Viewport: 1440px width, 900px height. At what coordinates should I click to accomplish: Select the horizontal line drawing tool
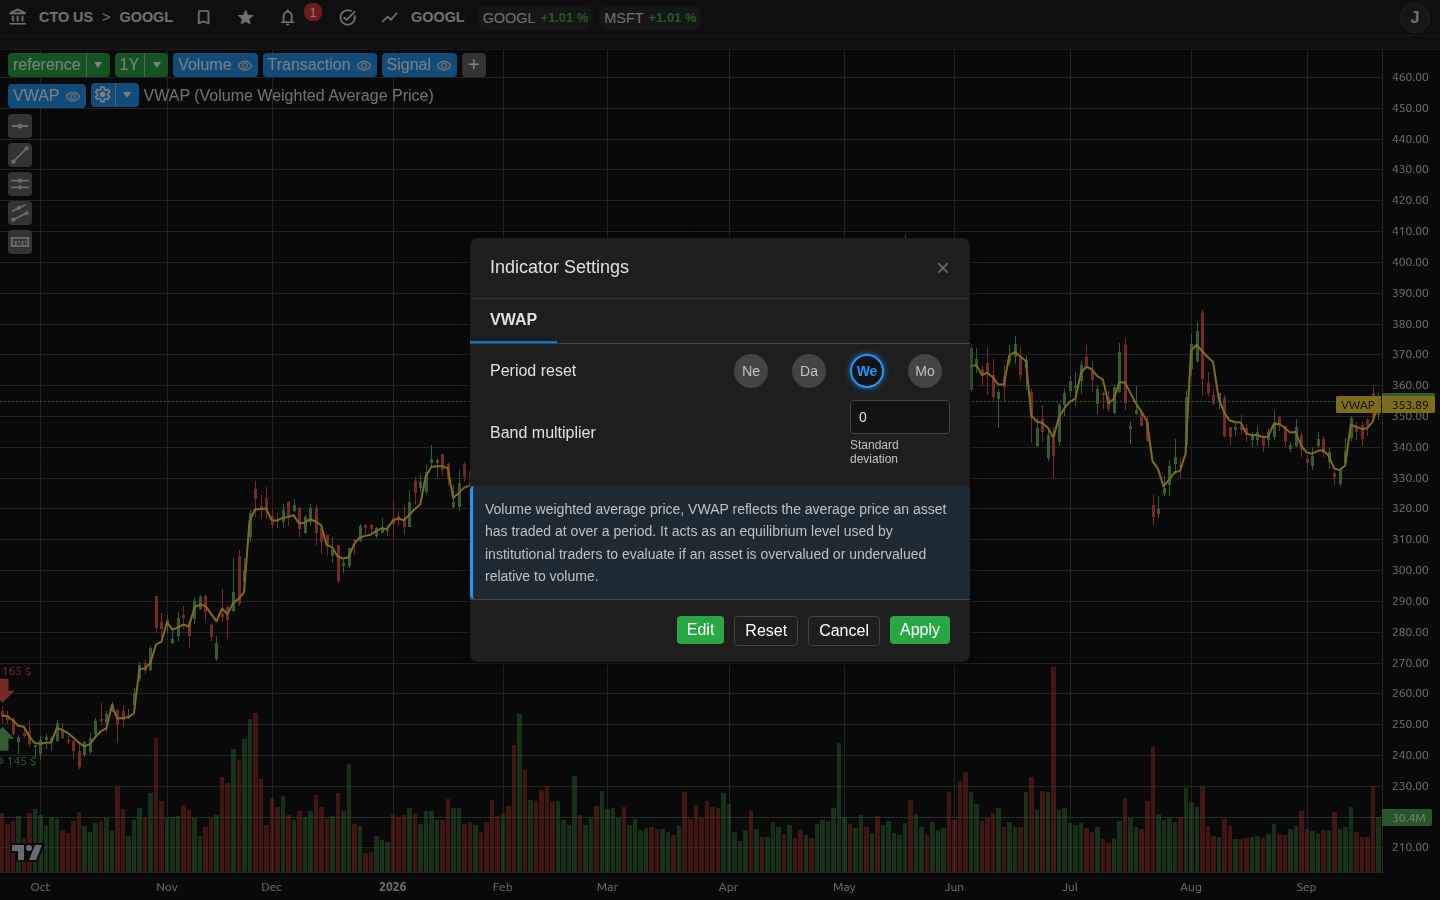[20, 126]
